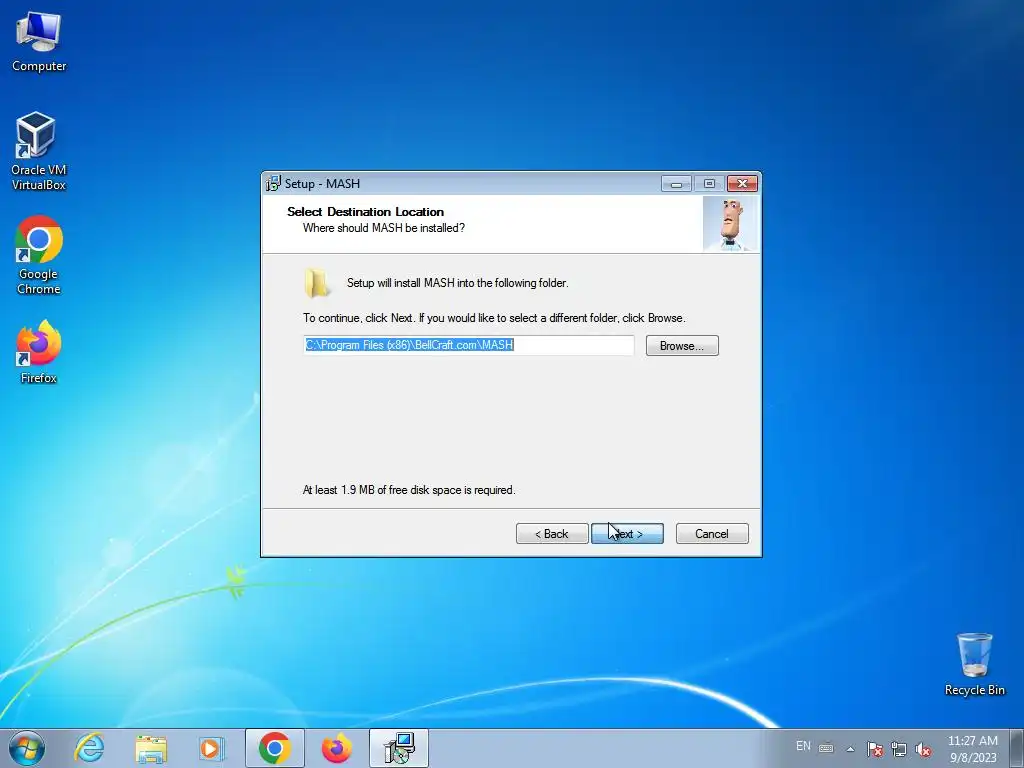Open the clock showing 11:27 AM
Screen dimensions: 1024x768
point(973,749)
